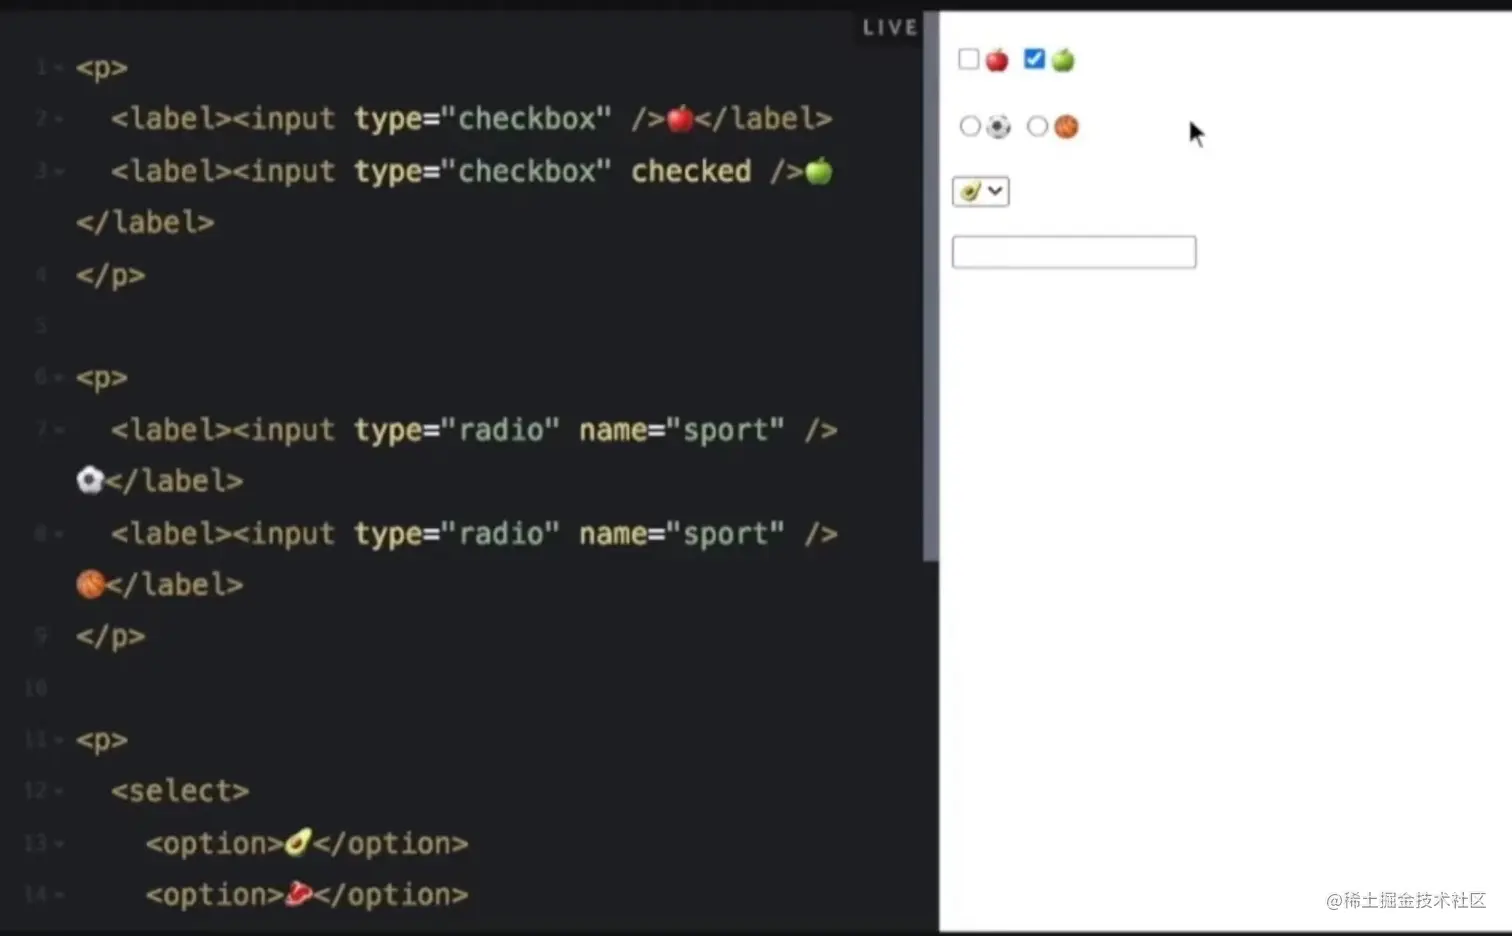This screenshot has width=1512, height=936.
Task: Select the basketball radio button
Action: [x=1038, y=126]
